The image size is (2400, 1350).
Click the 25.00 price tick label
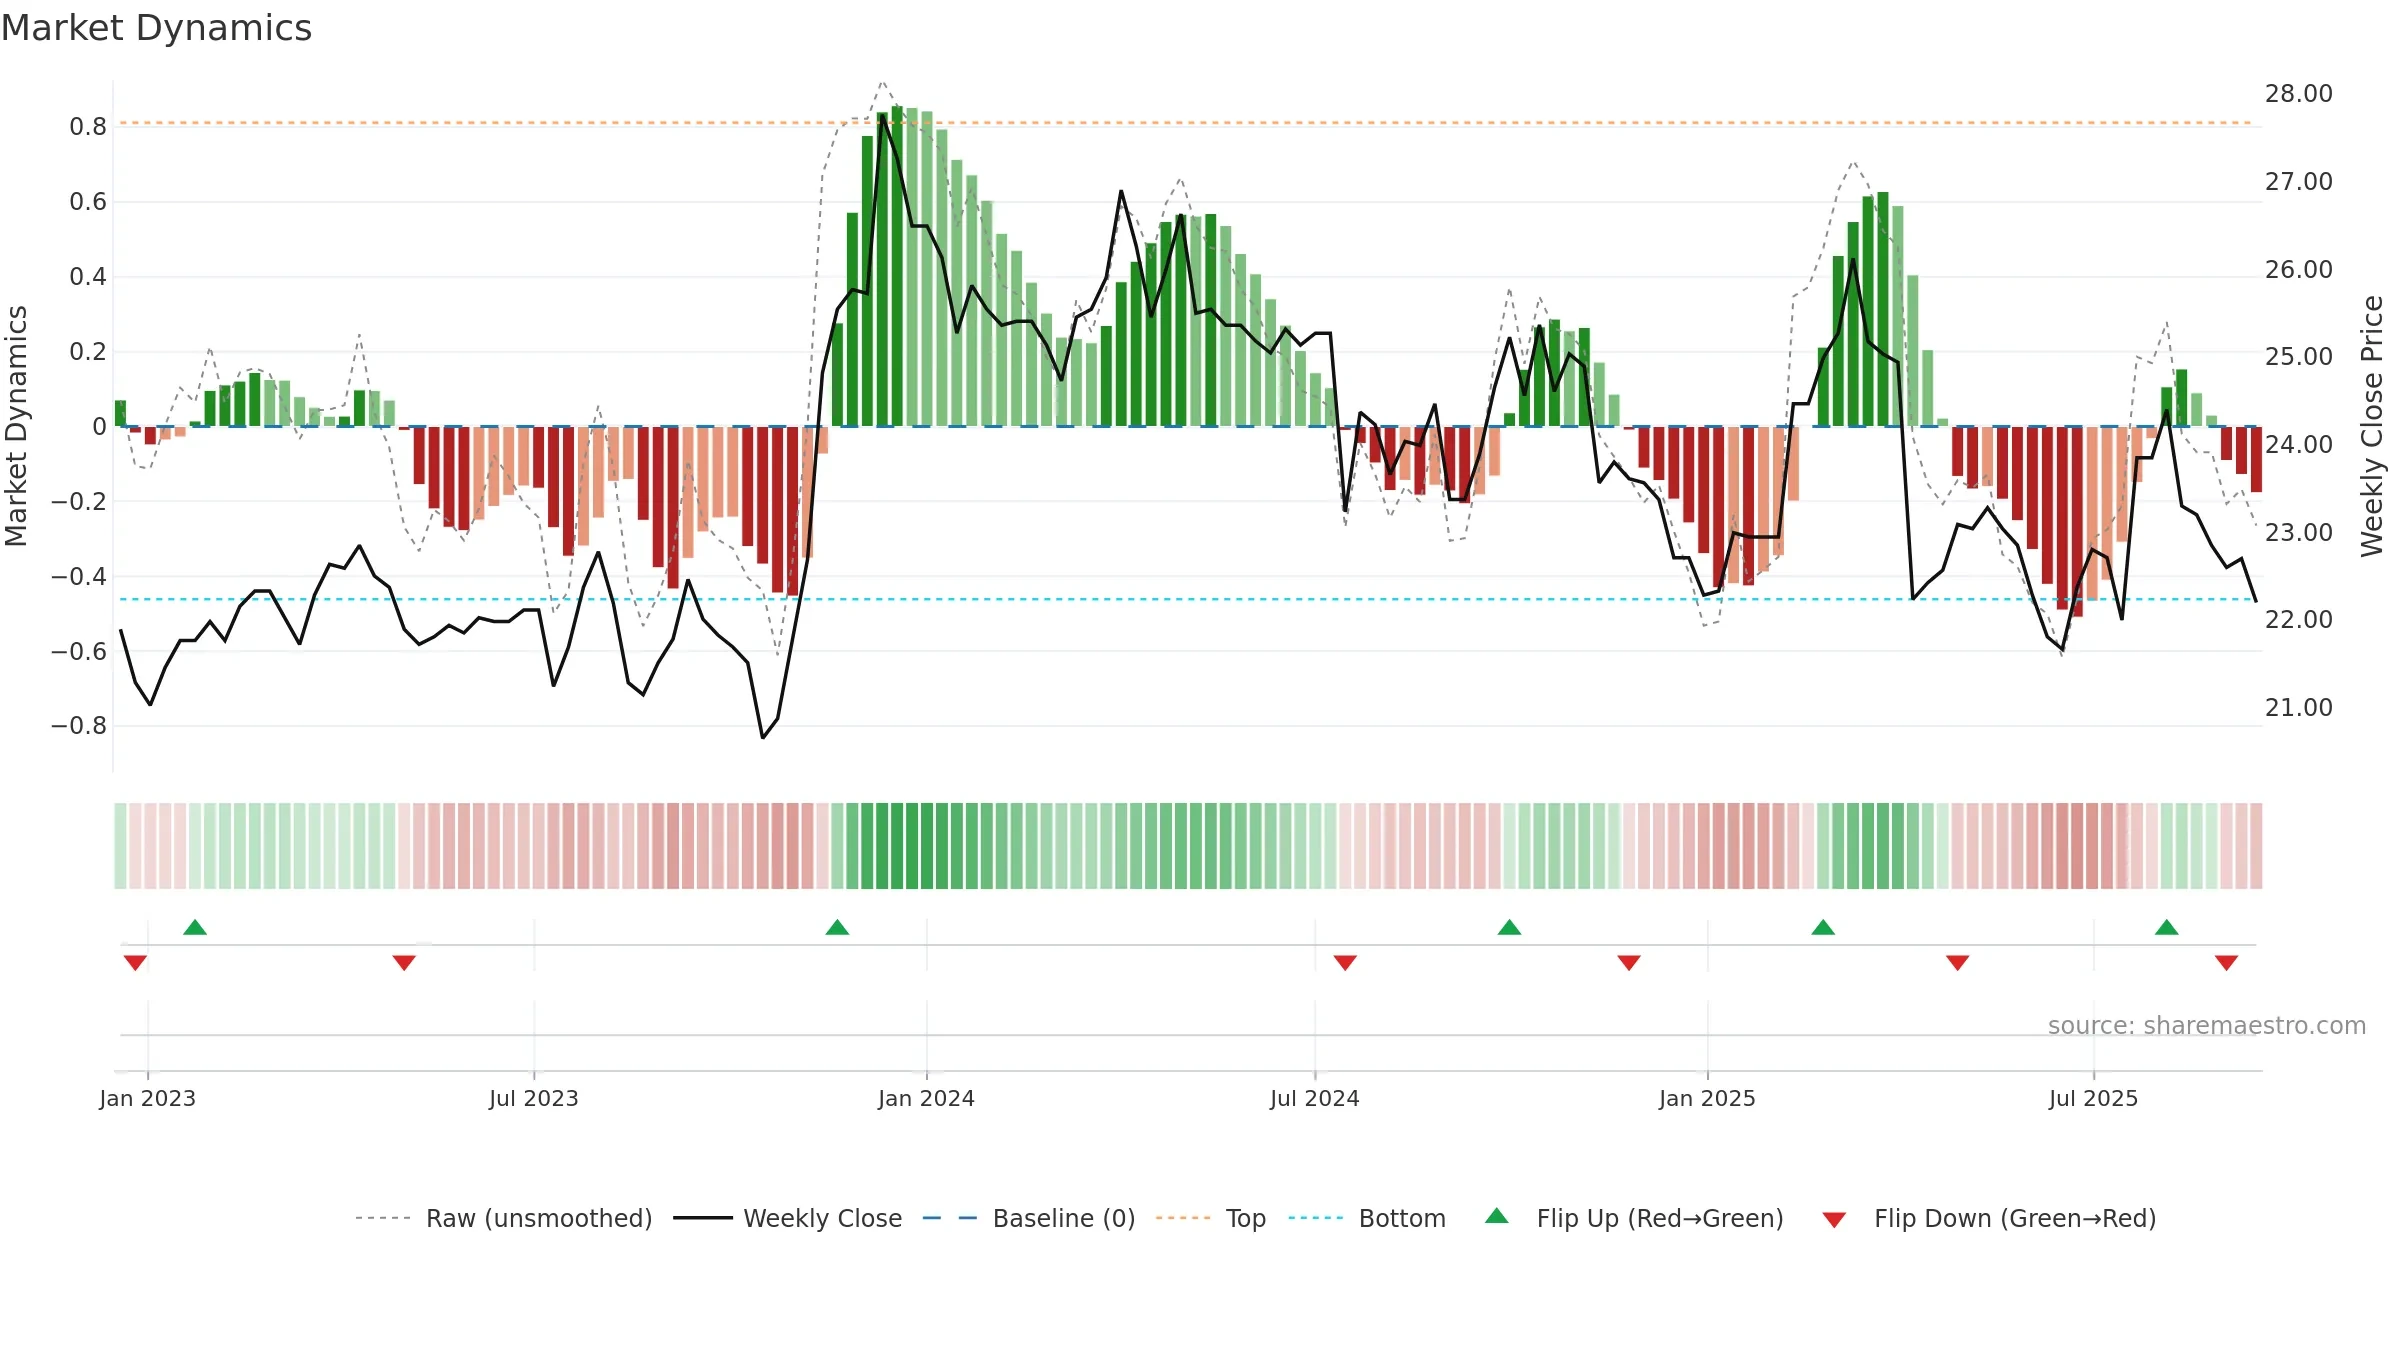(2299, 357)
